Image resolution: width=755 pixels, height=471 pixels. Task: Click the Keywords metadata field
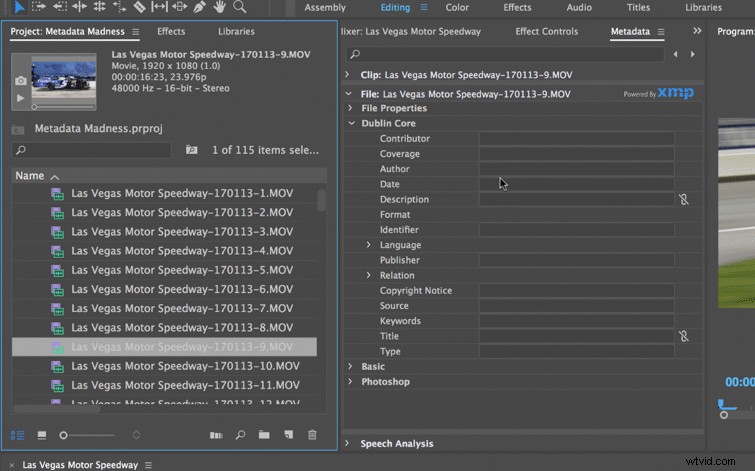[576, 321]
